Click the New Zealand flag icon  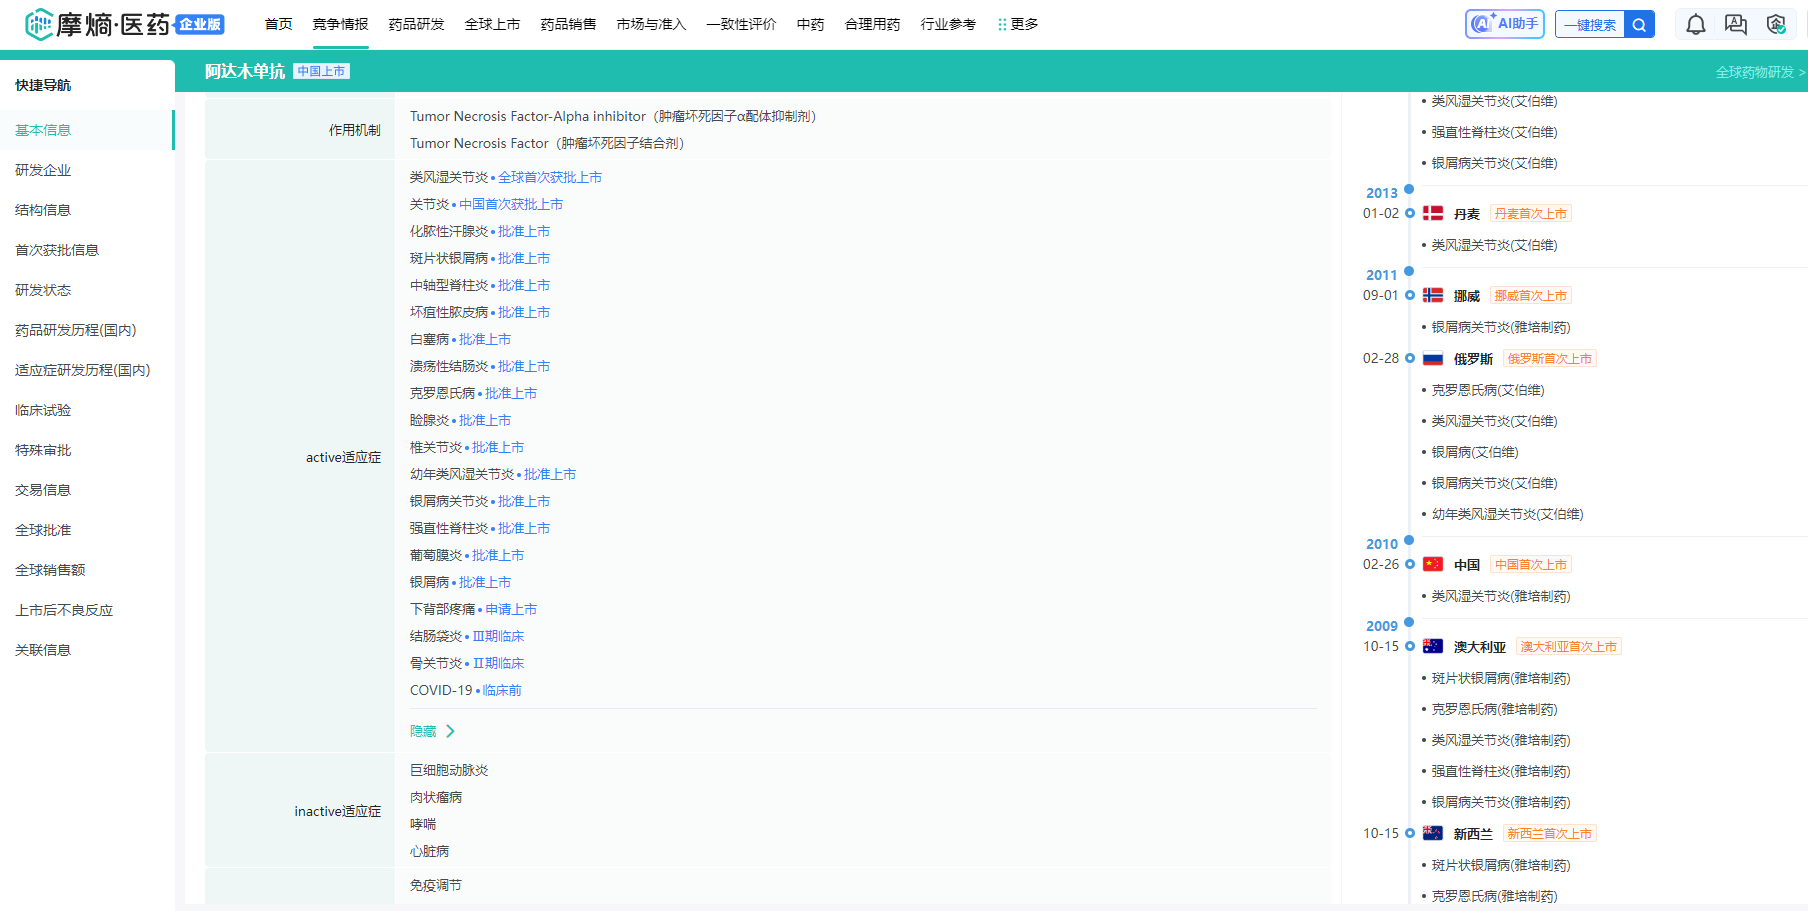pyautogui.click(x=1433, y=833)
